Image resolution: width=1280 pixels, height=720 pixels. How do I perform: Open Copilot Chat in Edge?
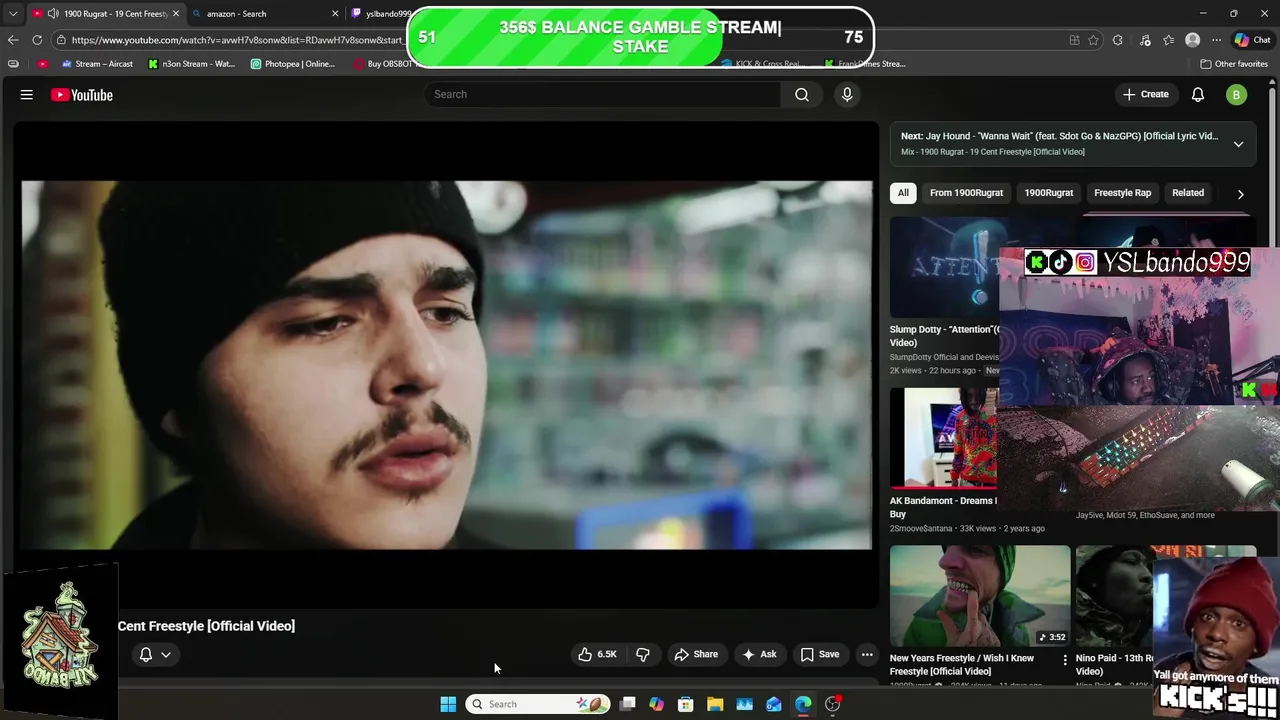[1252, 40]
